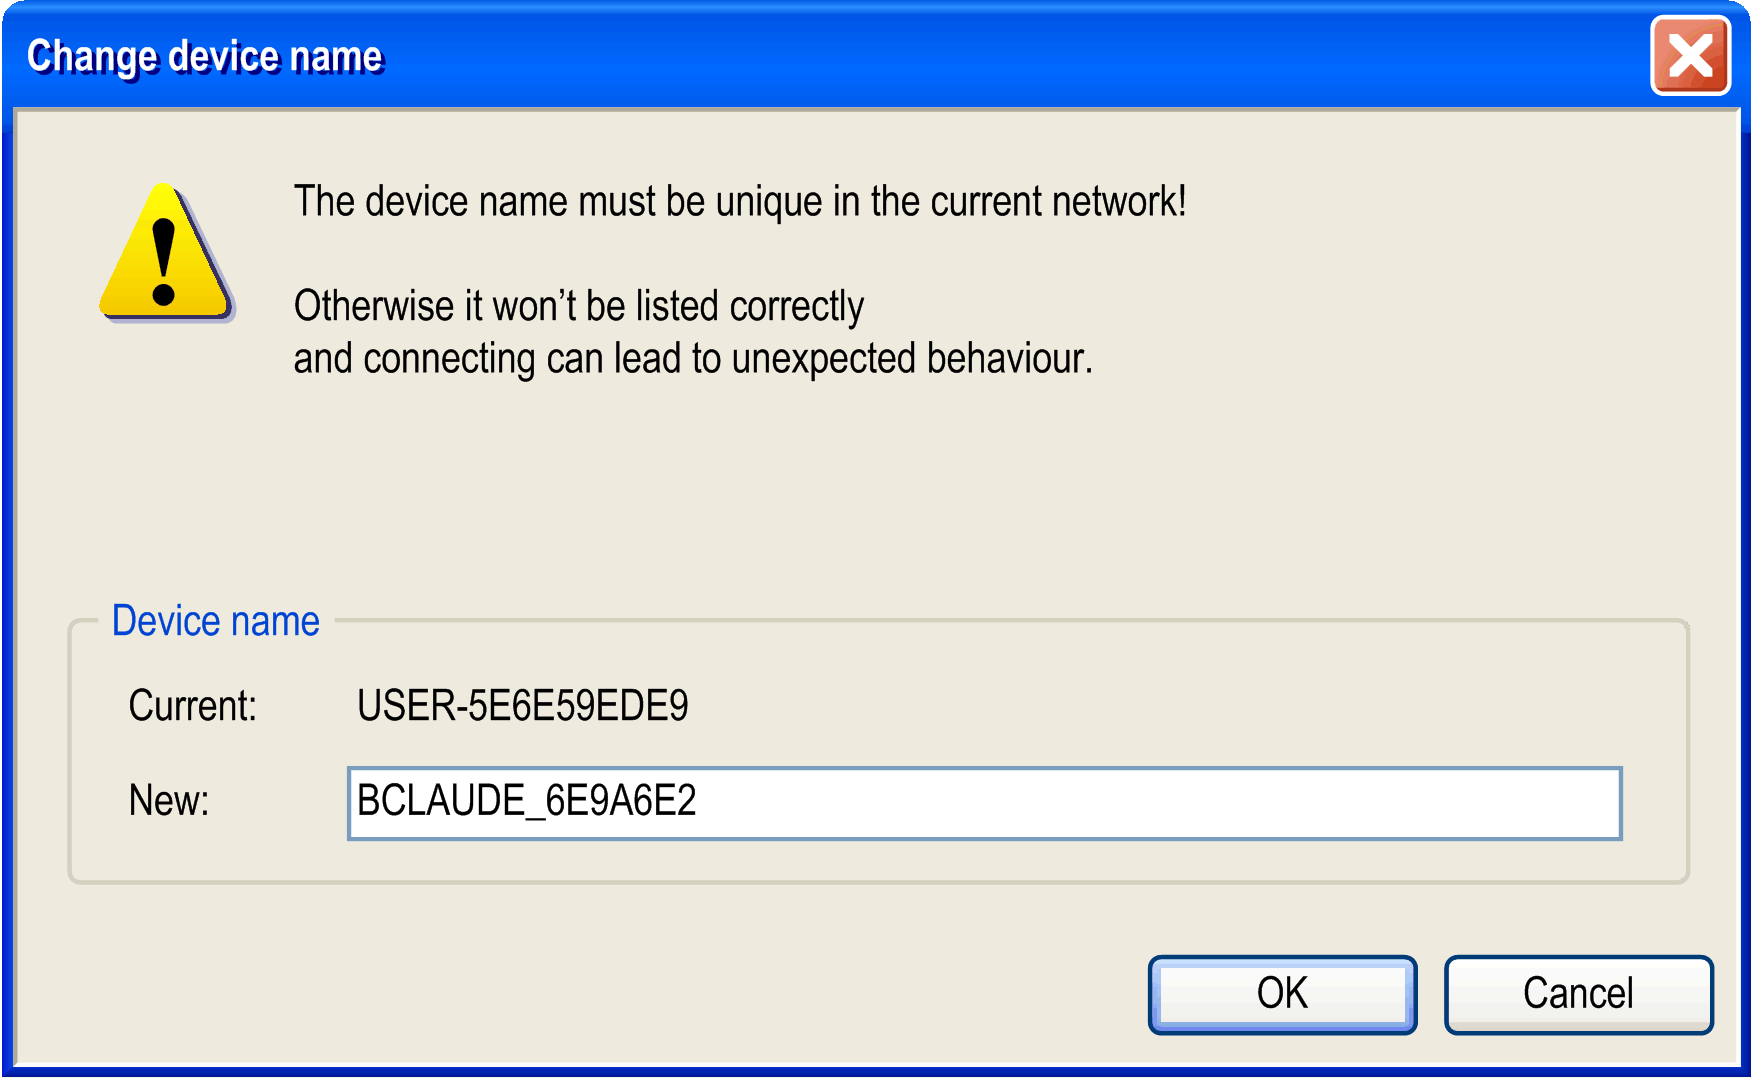Cancel the device name change
This screenshot has height=1078, width=1753.
click(x=1578, y=994)
